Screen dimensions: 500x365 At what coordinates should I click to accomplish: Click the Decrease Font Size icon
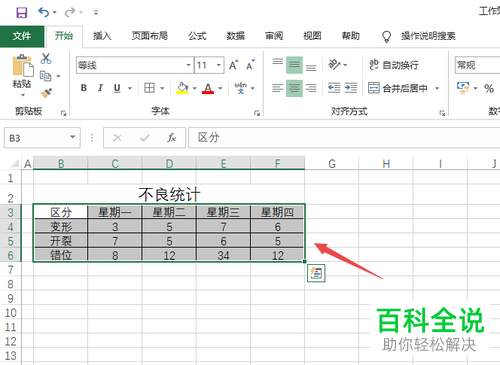[250, 65]
